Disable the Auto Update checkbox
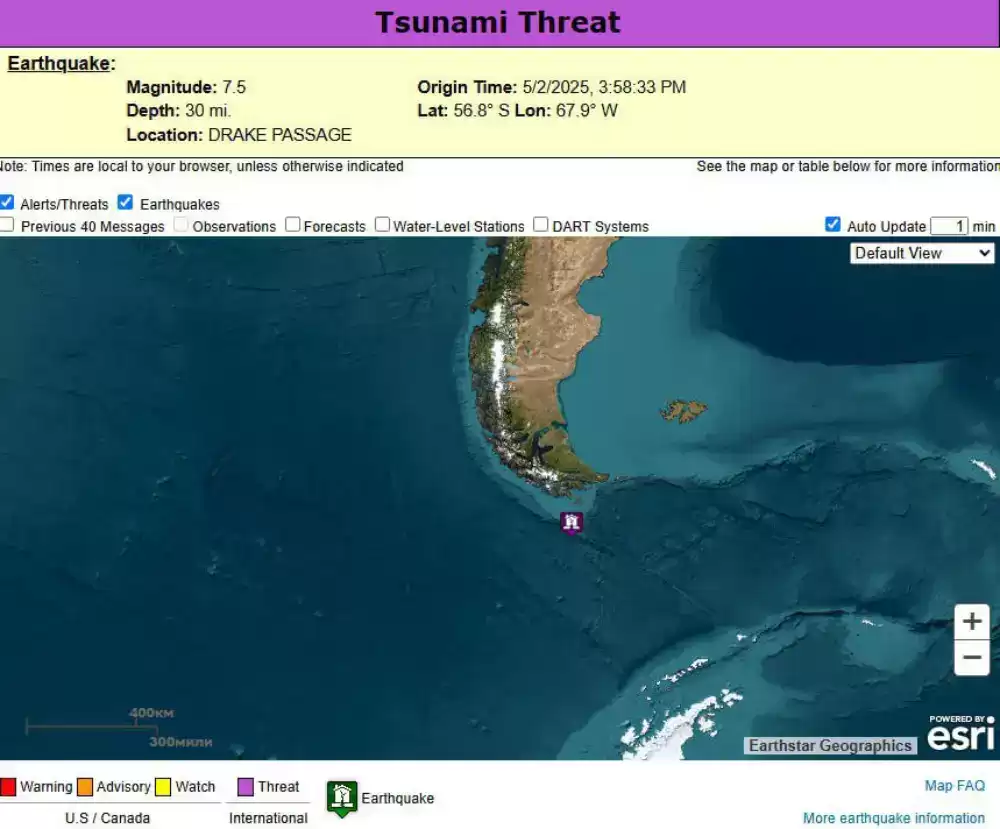This screenshot has width=1000, height=829. click(x=832, y=225)
